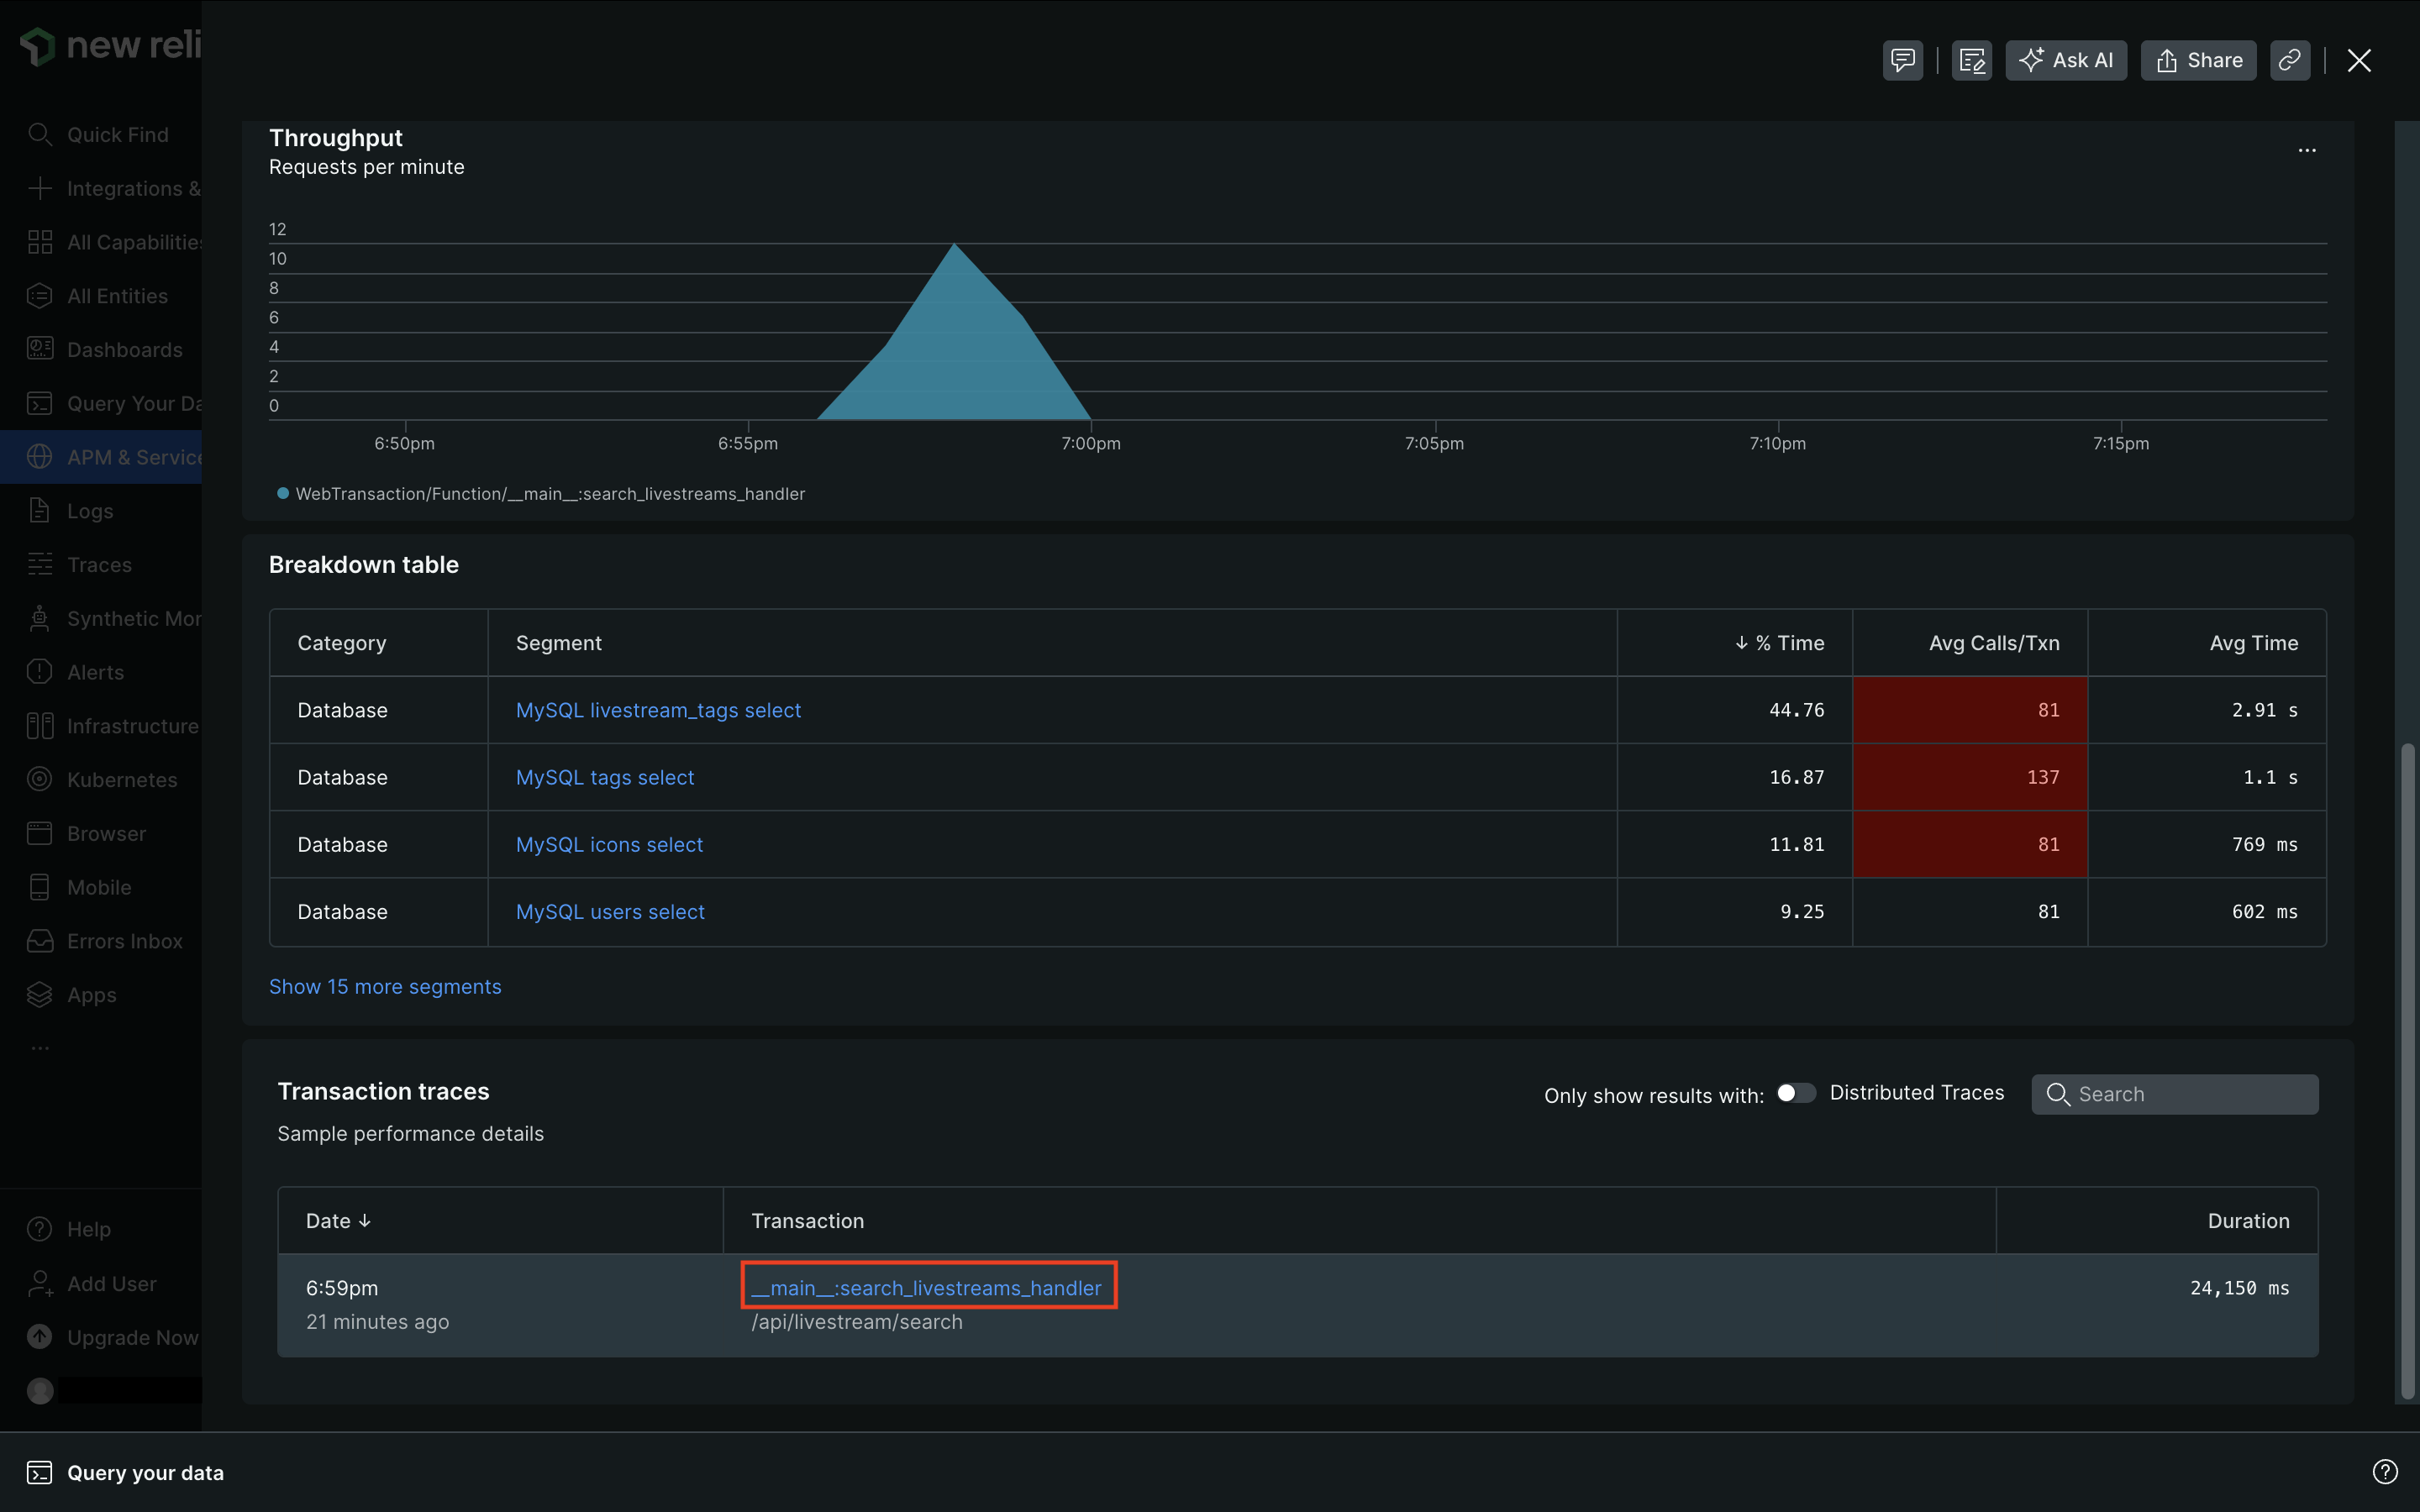Open Kubernetes in the left navigation

point(121,780)
